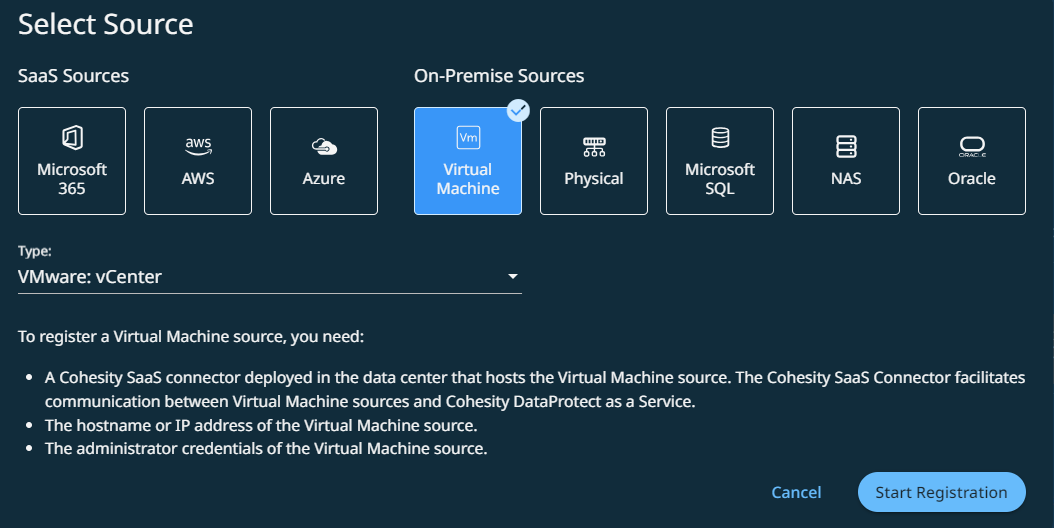Pick the "Physical" source label

click(x=594, y=179)
